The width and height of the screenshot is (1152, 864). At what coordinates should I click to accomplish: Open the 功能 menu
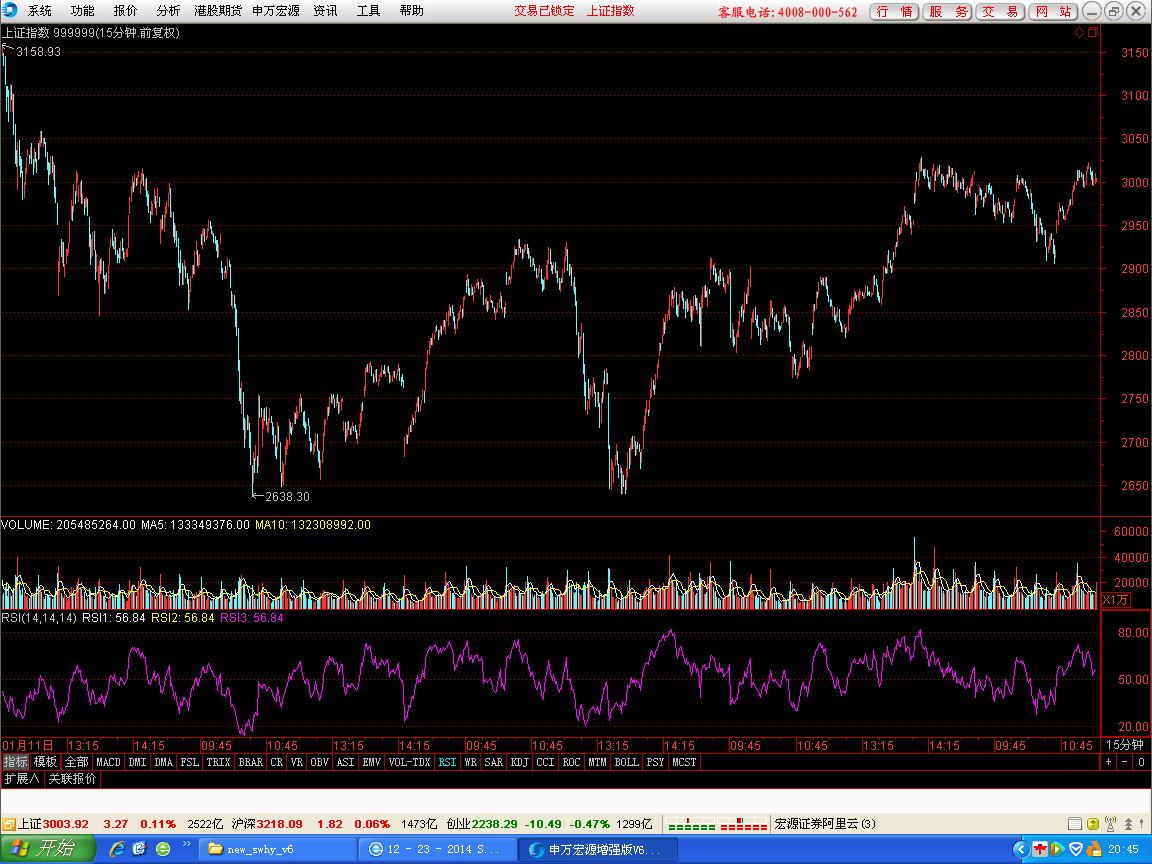82,11
